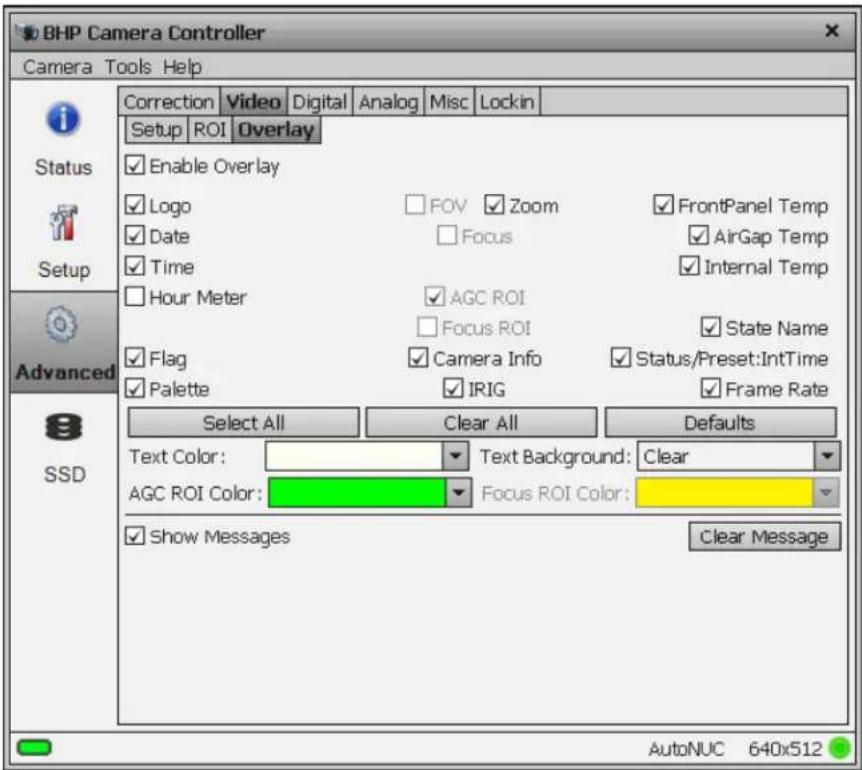Click the white Text Color swatch
Image resolution: width=862 pixels, height=770 pixels.
354,456
